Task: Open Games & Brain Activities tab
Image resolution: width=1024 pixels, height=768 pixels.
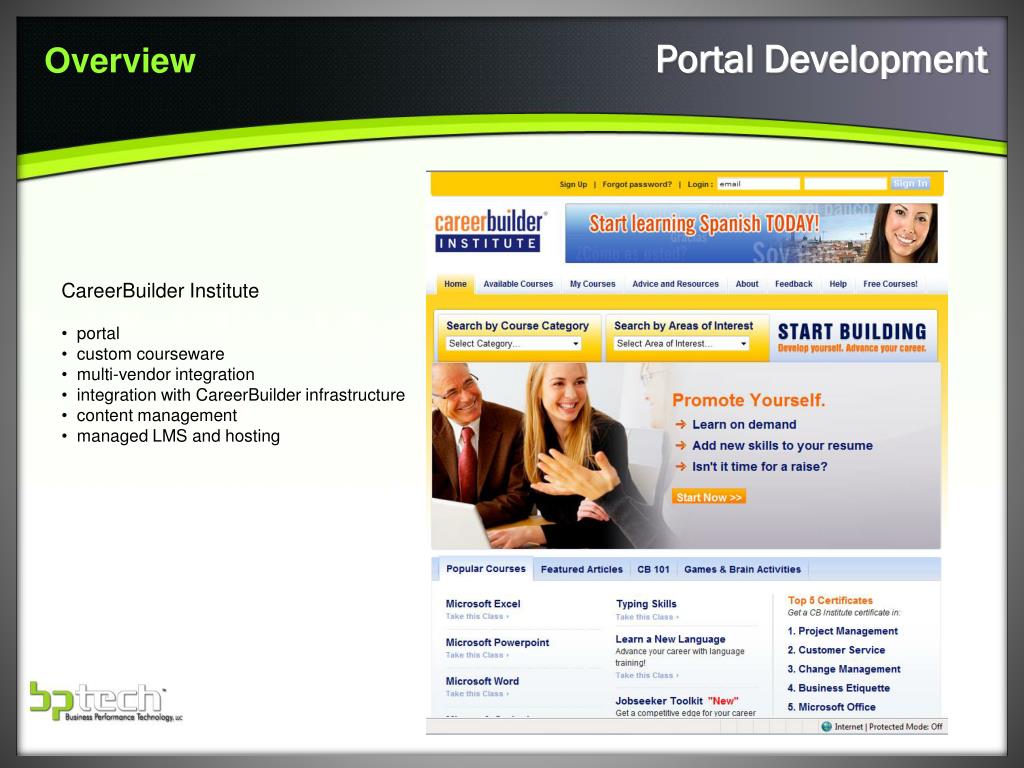Action: tap(742, 569)
